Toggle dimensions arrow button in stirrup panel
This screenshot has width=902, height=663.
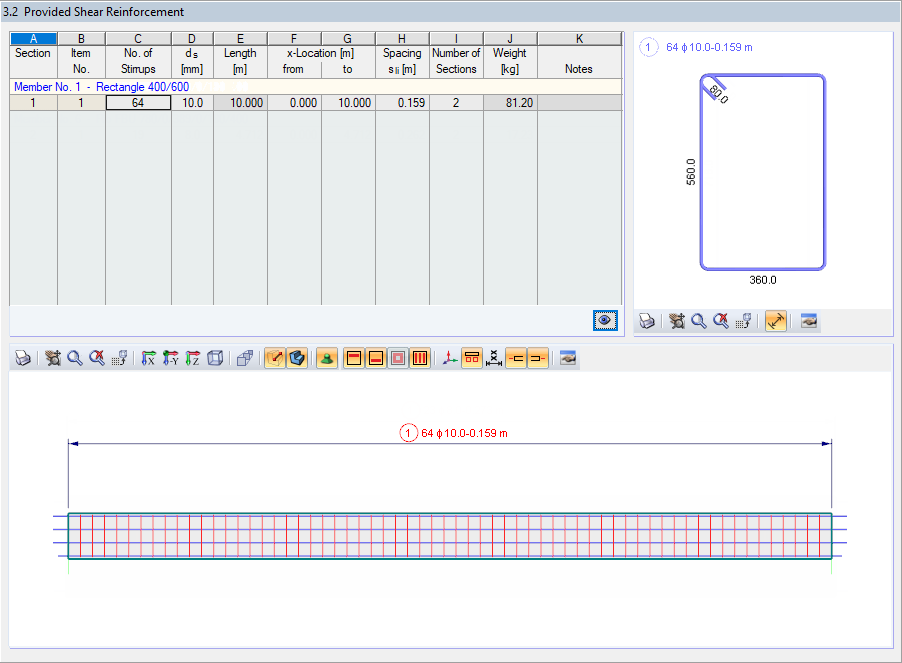[776, 321]
